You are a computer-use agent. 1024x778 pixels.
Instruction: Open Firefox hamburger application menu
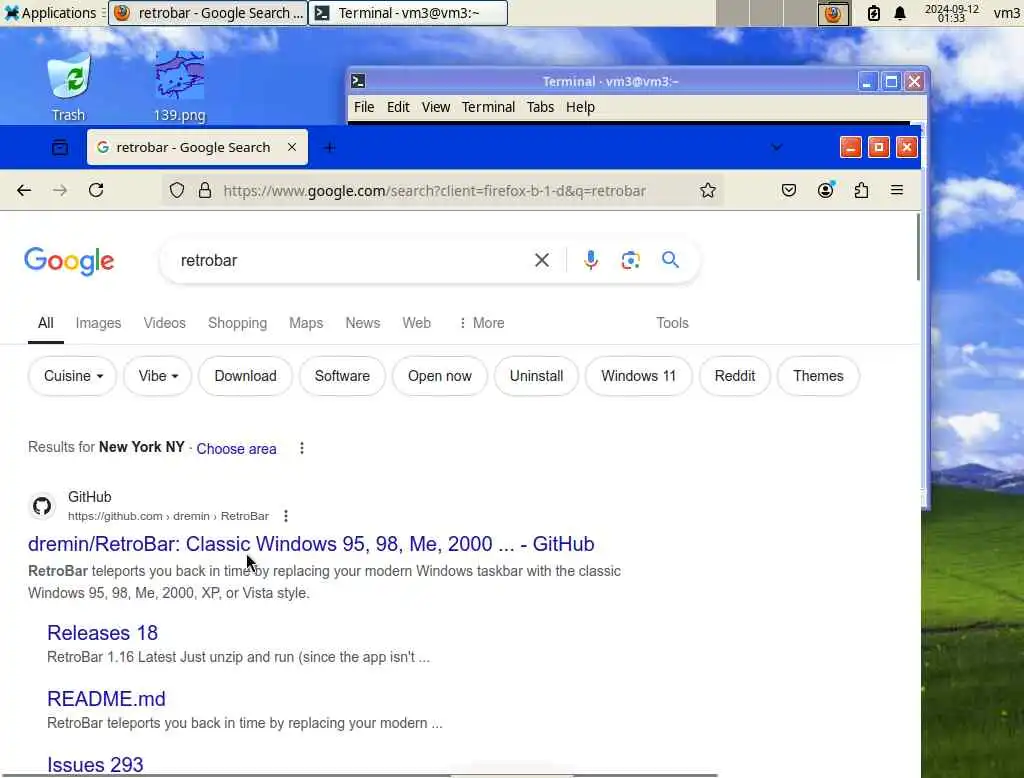pos(897,190)
